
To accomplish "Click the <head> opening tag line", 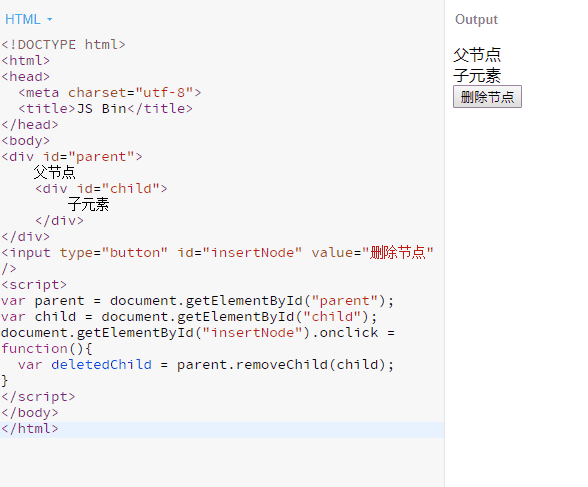I will pos(26,77).
